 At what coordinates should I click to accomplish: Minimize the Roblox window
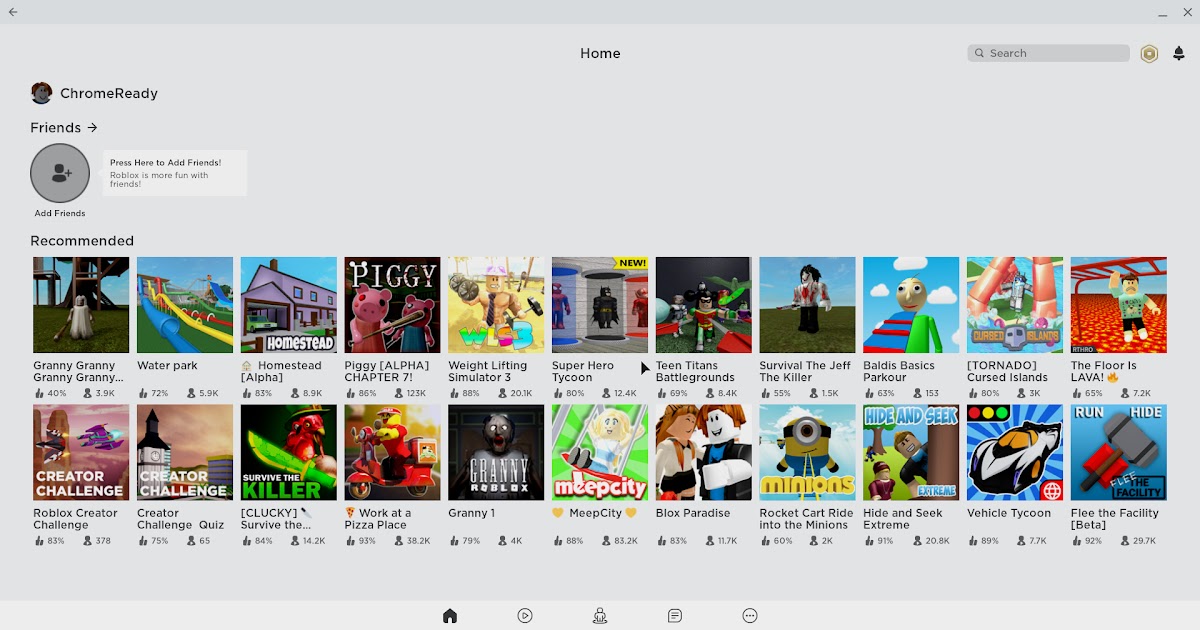click(1162, 12)
